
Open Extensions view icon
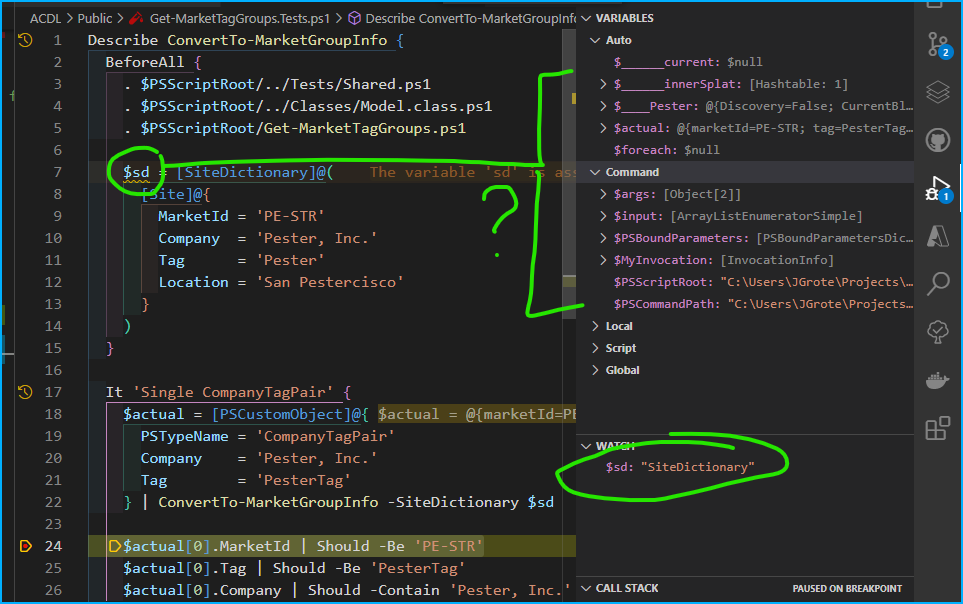pyautogui.click(x=938, y=428)
